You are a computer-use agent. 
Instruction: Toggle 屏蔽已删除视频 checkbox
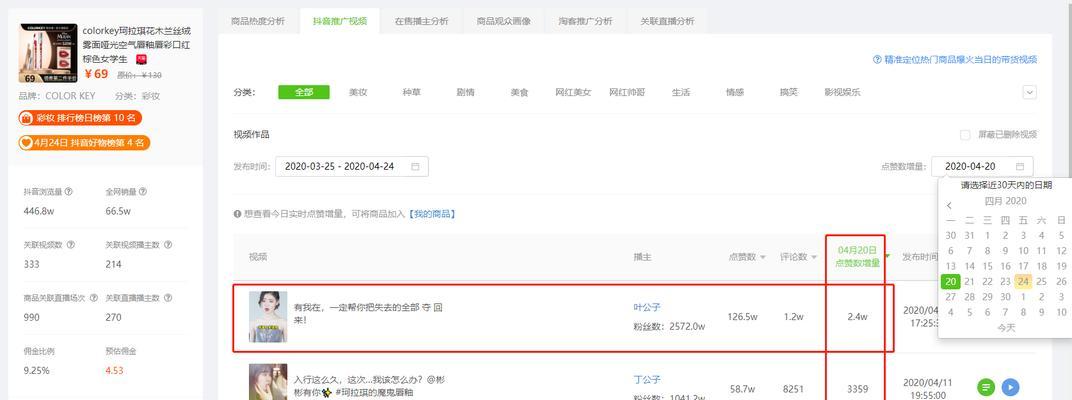[965, 135]
